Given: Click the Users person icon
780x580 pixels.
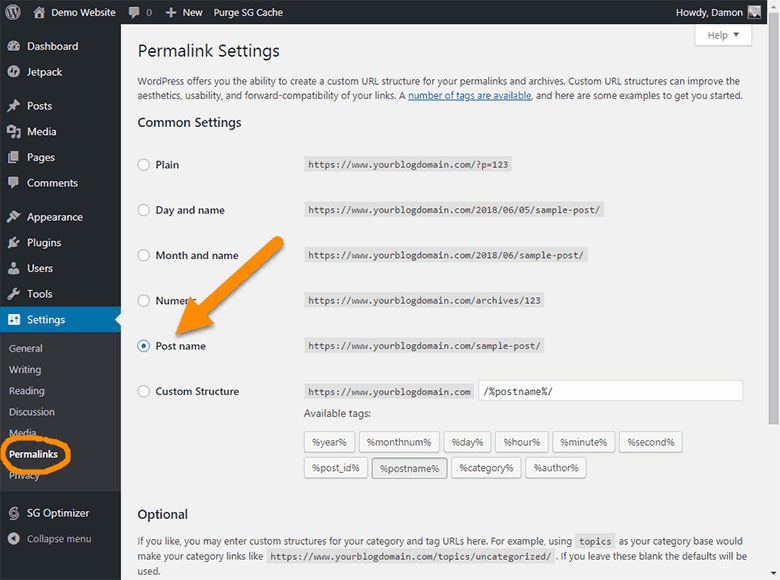Looking at the screenshot, I should pos(14,268).
